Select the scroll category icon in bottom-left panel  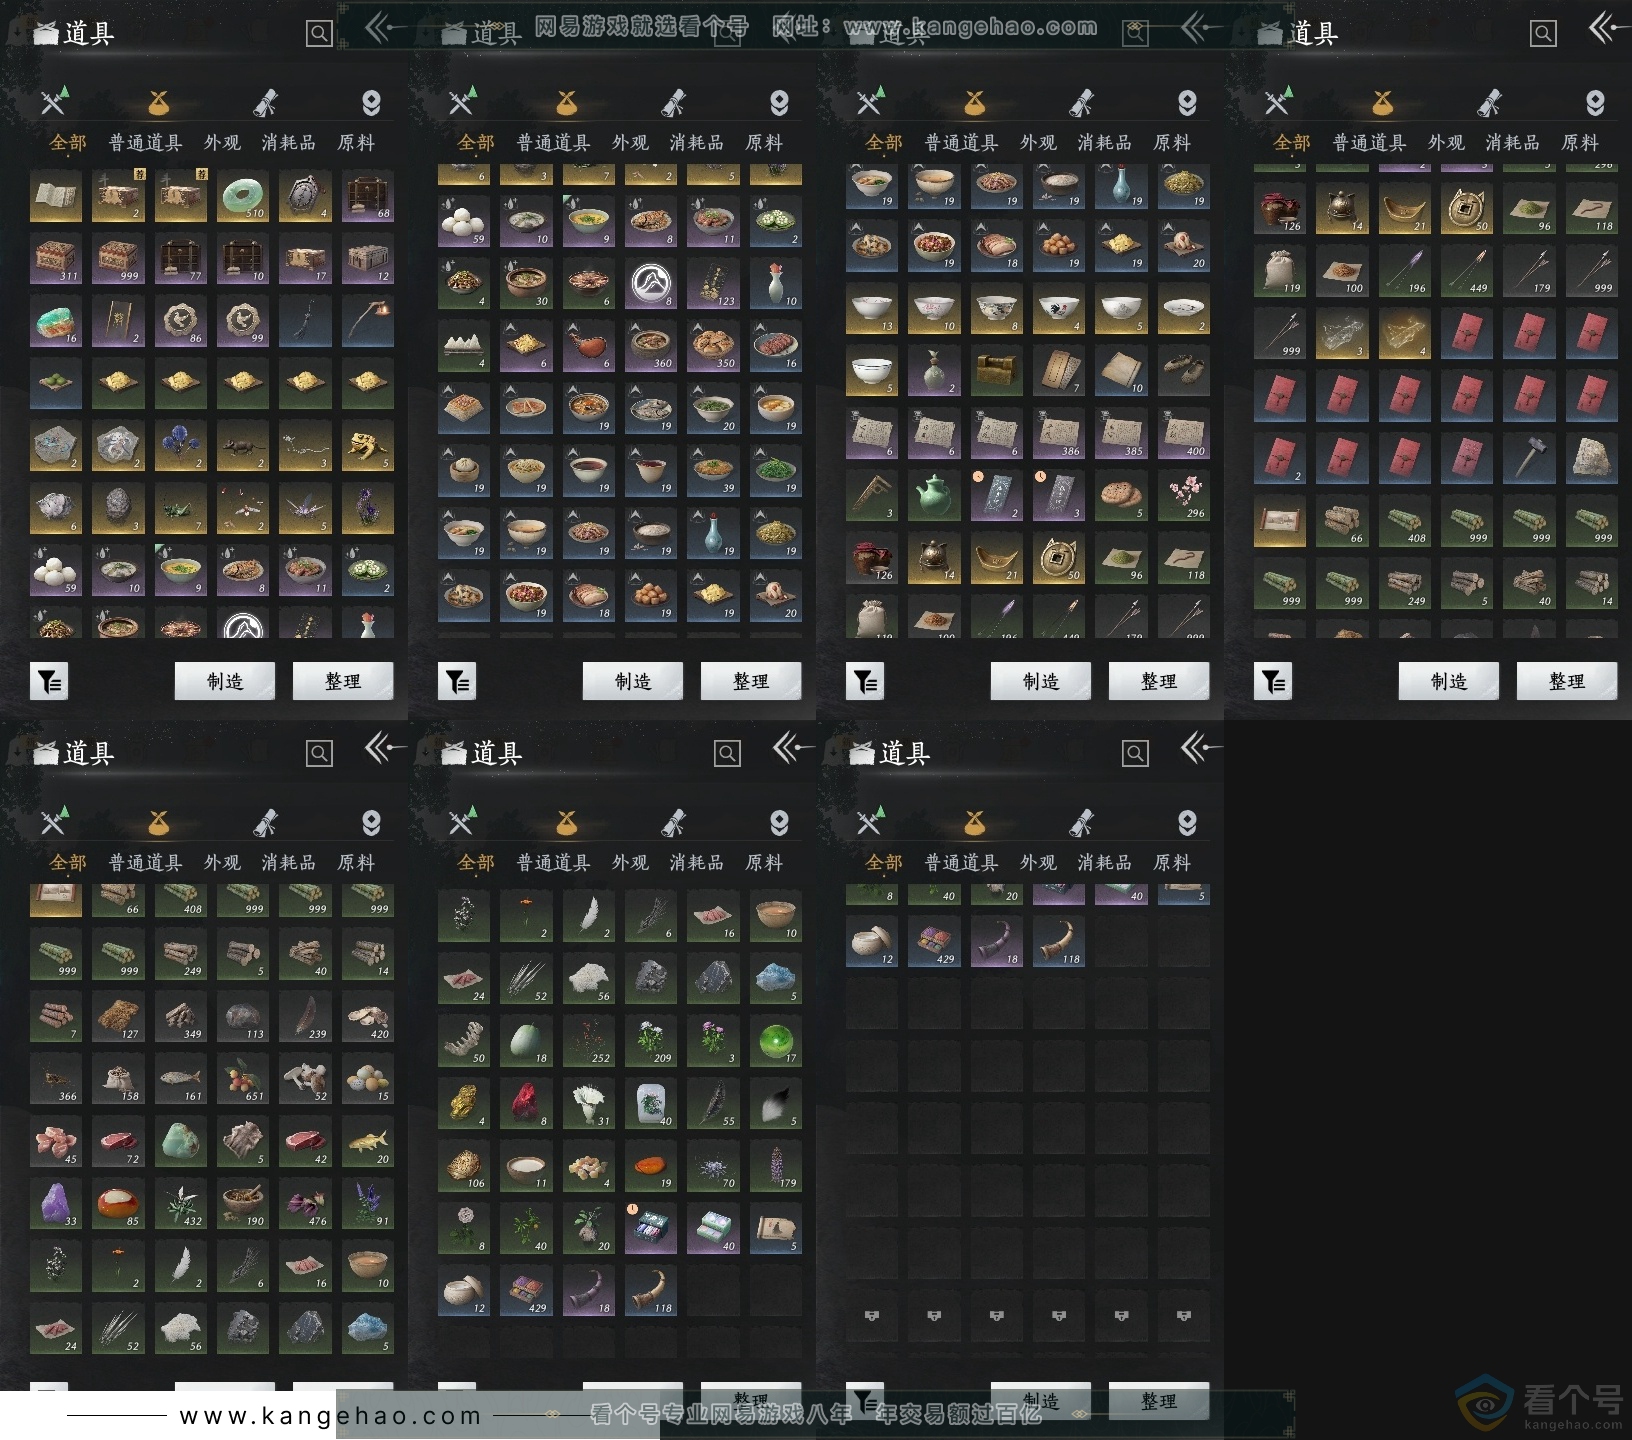265,822
